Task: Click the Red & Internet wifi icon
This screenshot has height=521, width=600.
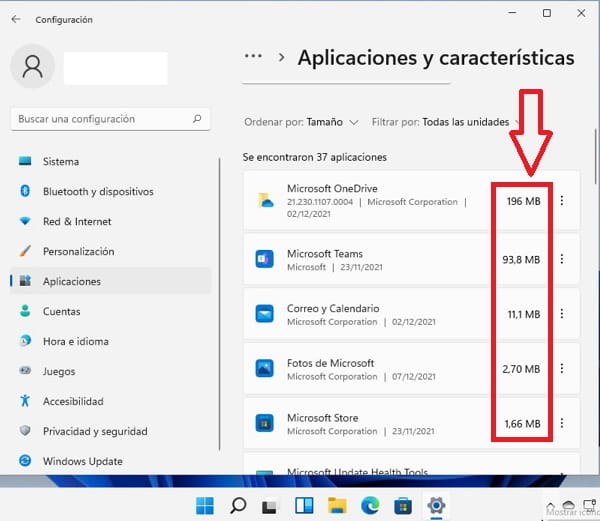Action: click(25, 221)
